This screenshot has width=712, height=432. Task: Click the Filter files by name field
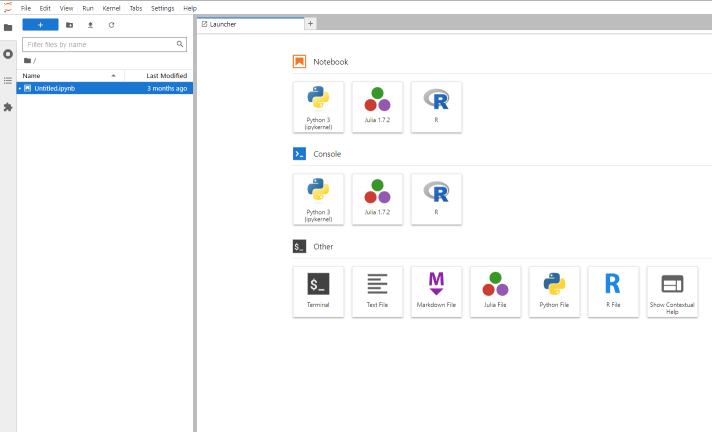[x=104, y=45]
